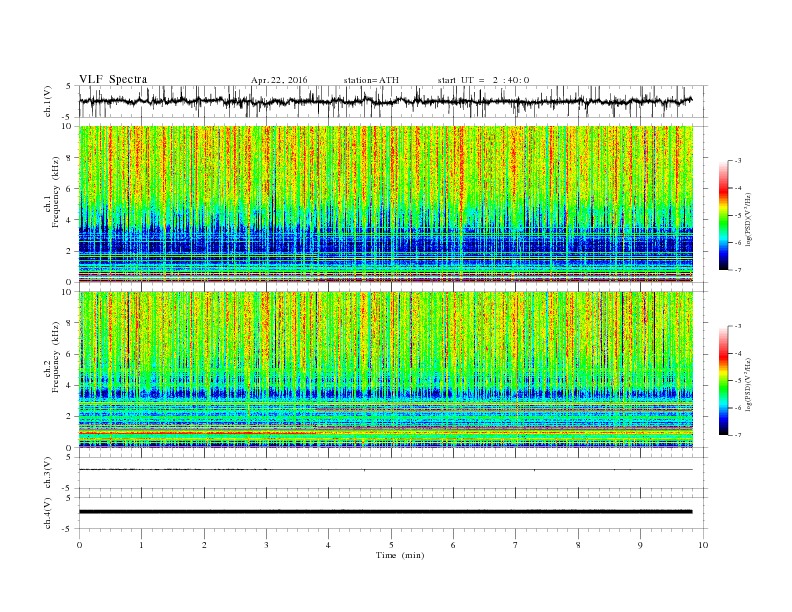Click the "VLF Spectra" plot title

click(x=113, y=79)
